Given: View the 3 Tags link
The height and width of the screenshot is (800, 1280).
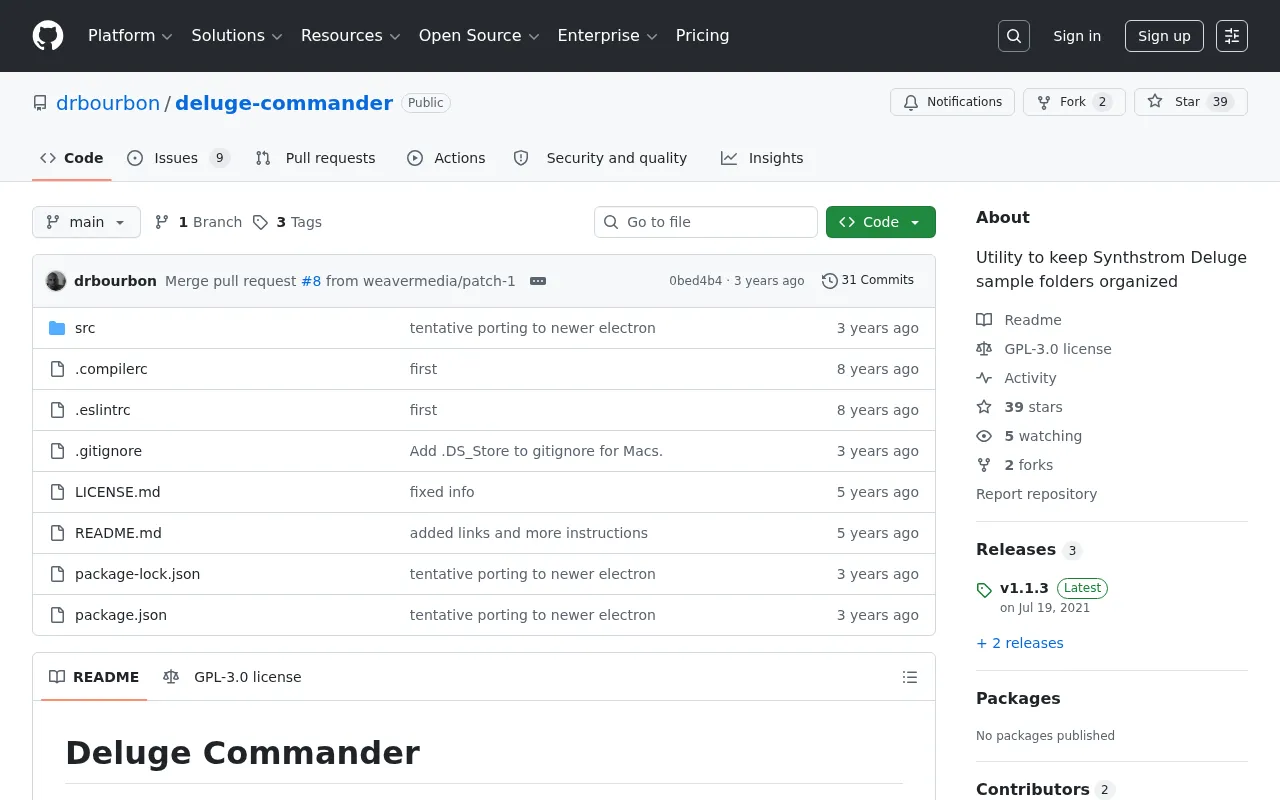Looking at the screenshot, I should click(x=287, y=222).
